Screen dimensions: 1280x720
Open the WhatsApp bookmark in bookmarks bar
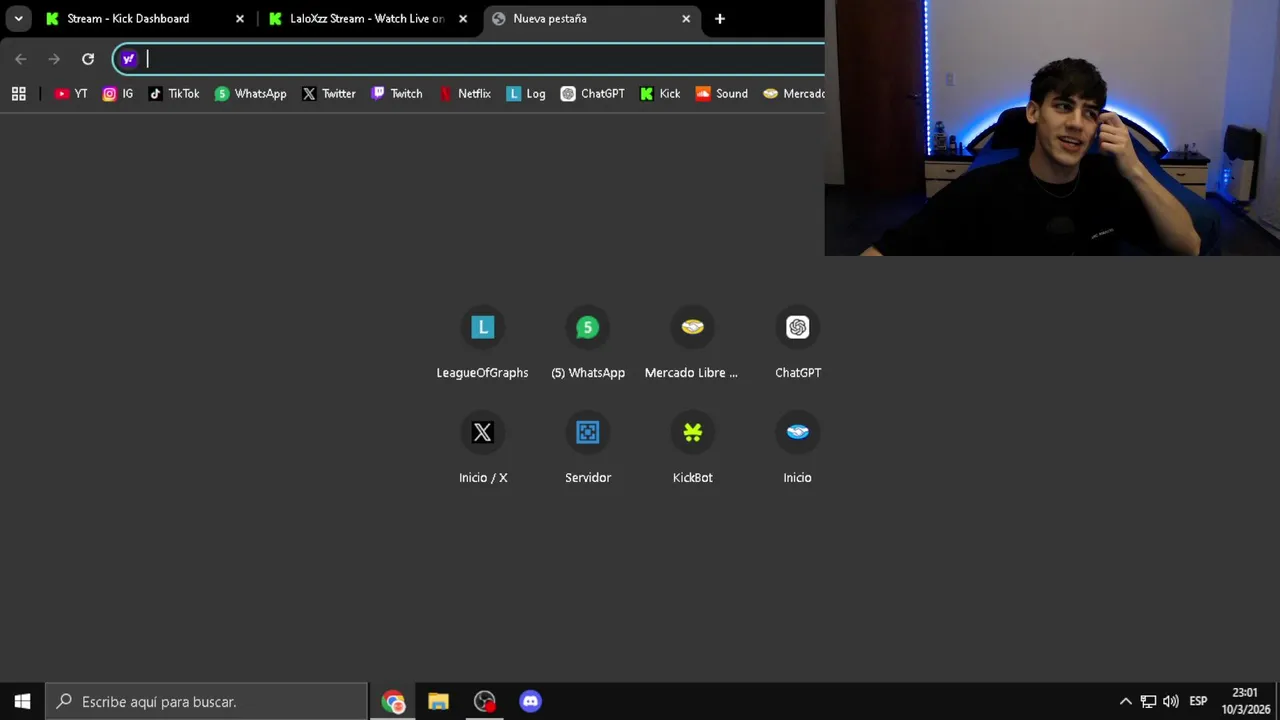251,93
